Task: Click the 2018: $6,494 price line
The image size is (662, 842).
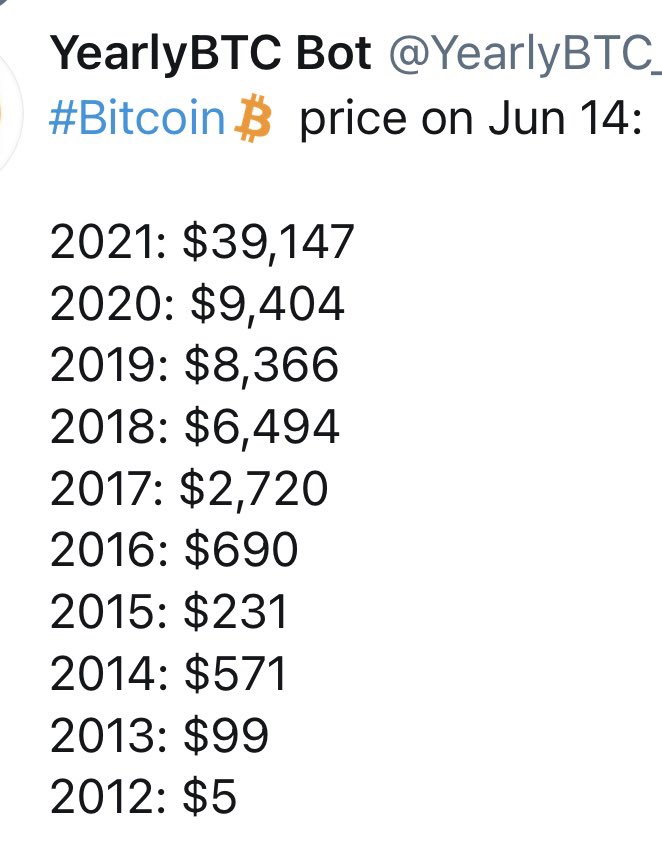Action: (195, 427)
